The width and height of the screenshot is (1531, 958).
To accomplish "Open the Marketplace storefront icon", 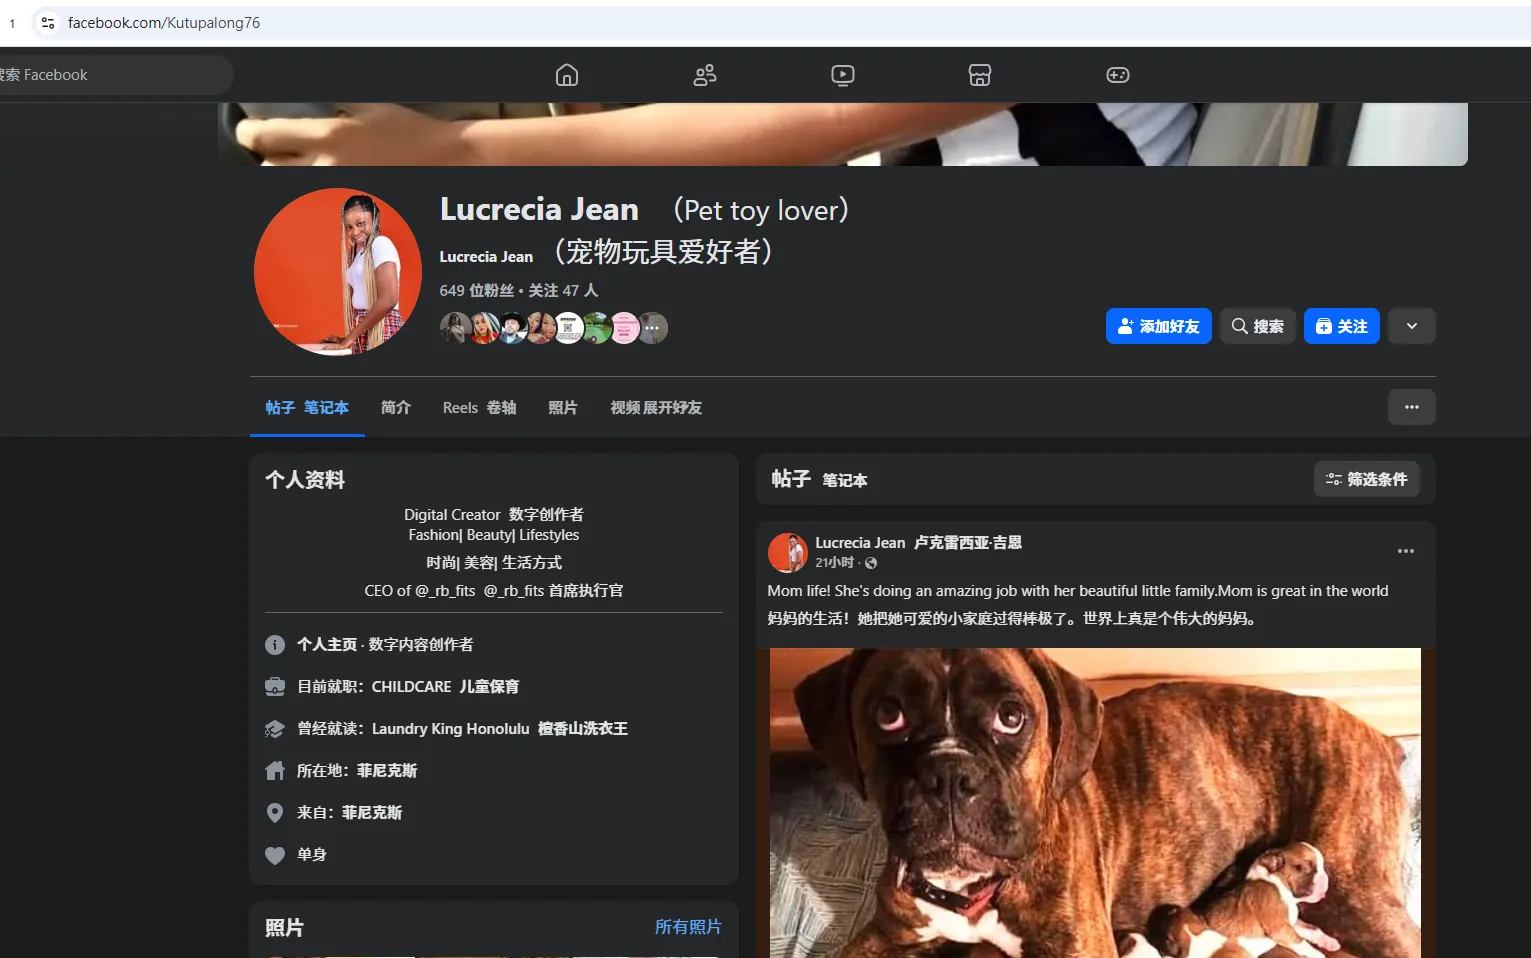I will tap(980, 75).
